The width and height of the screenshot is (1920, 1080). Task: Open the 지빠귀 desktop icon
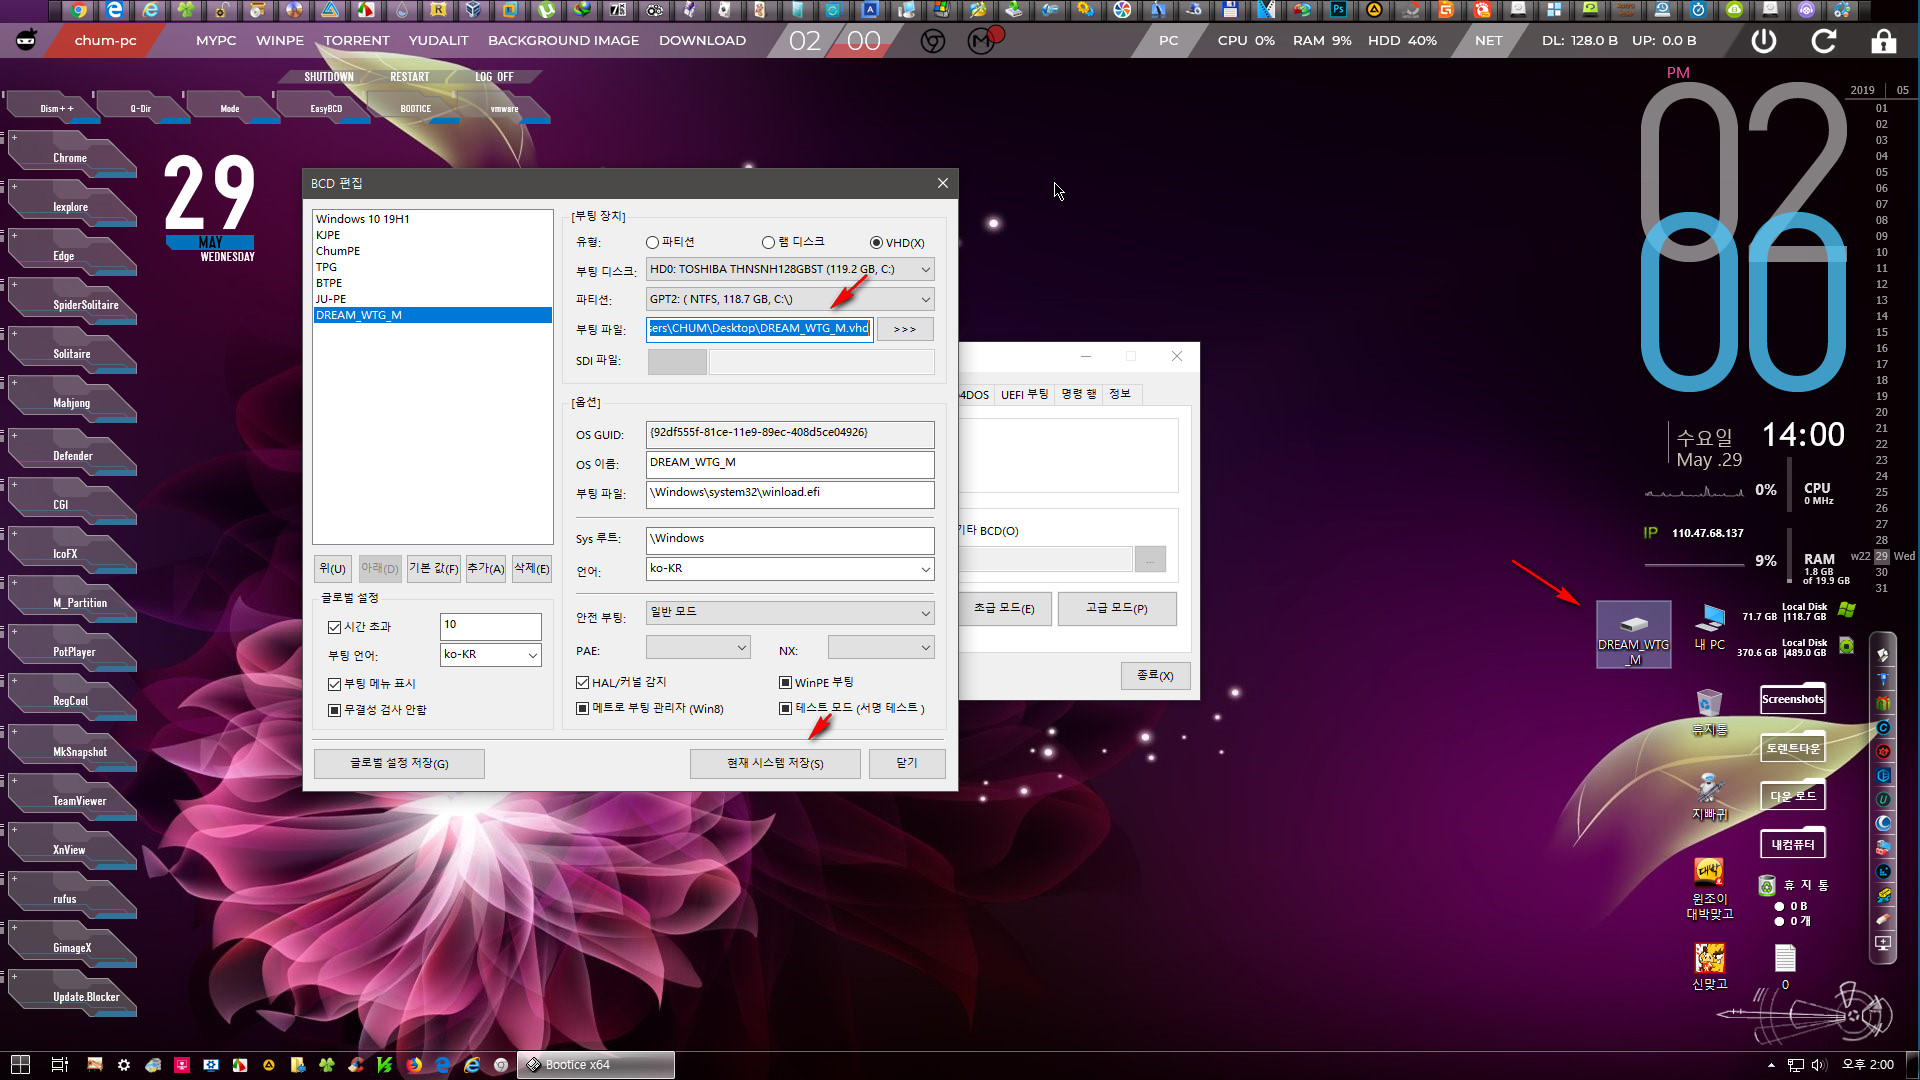[1709, 796]
